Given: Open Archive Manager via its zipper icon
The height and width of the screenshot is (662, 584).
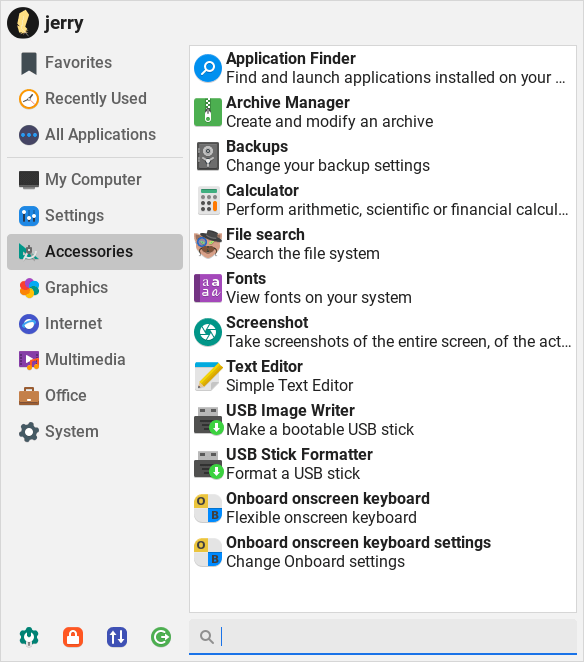Looking at the screenshot, I should click(208, 112).
